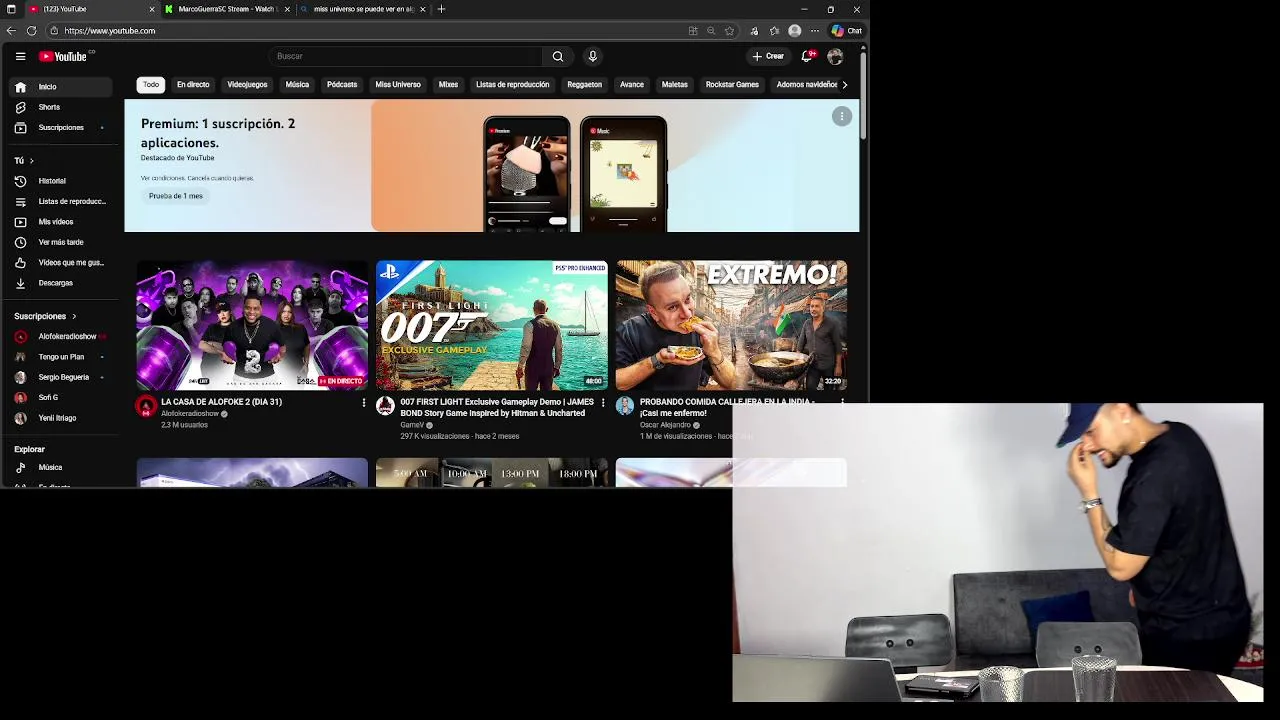Click the browser address bar URL
This screenshot has width=1280, height=720.
click(x=110, y=31)
